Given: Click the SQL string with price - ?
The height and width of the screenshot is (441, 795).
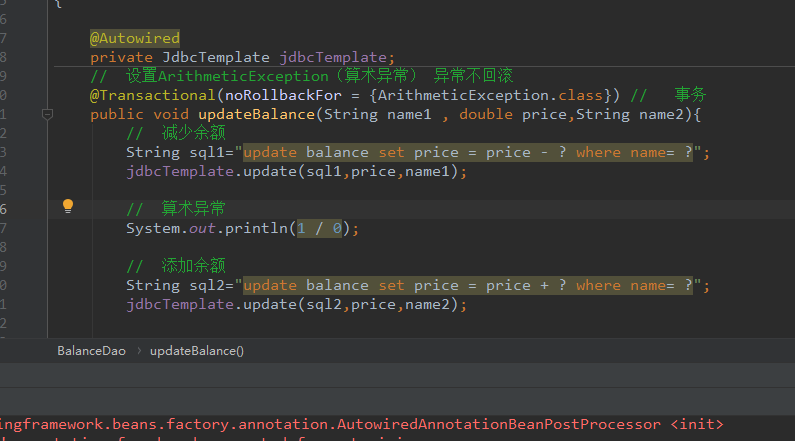Looking at the screenshot, I should pos(468,153).
